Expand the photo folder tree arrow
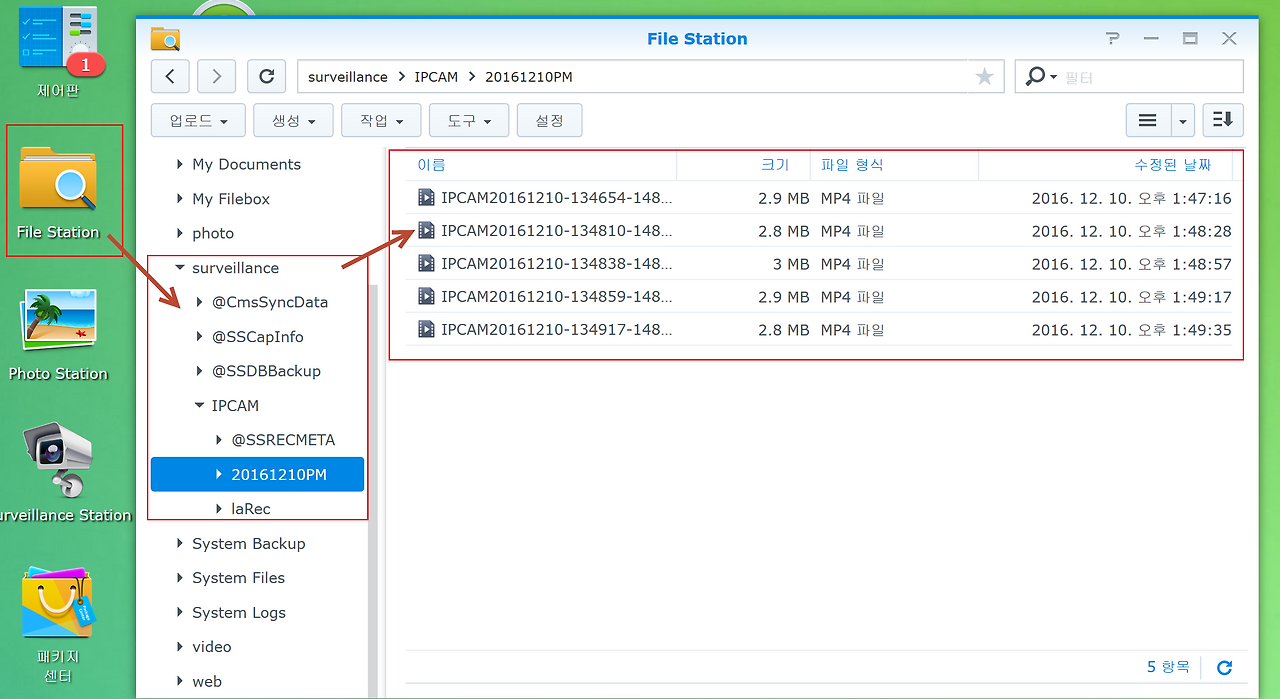 pos(180,233)
